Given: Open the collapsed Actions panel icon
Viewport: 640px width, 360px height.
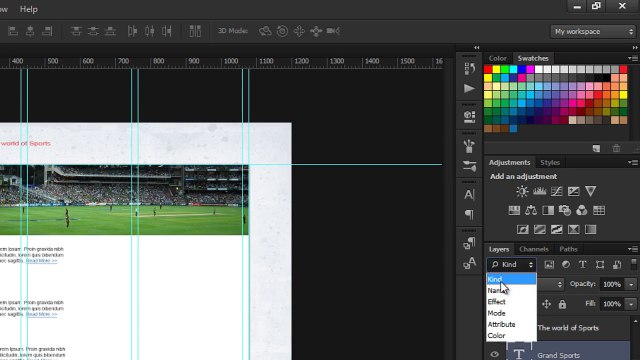Looking at the screenshot, I should (x=469, y=89).
